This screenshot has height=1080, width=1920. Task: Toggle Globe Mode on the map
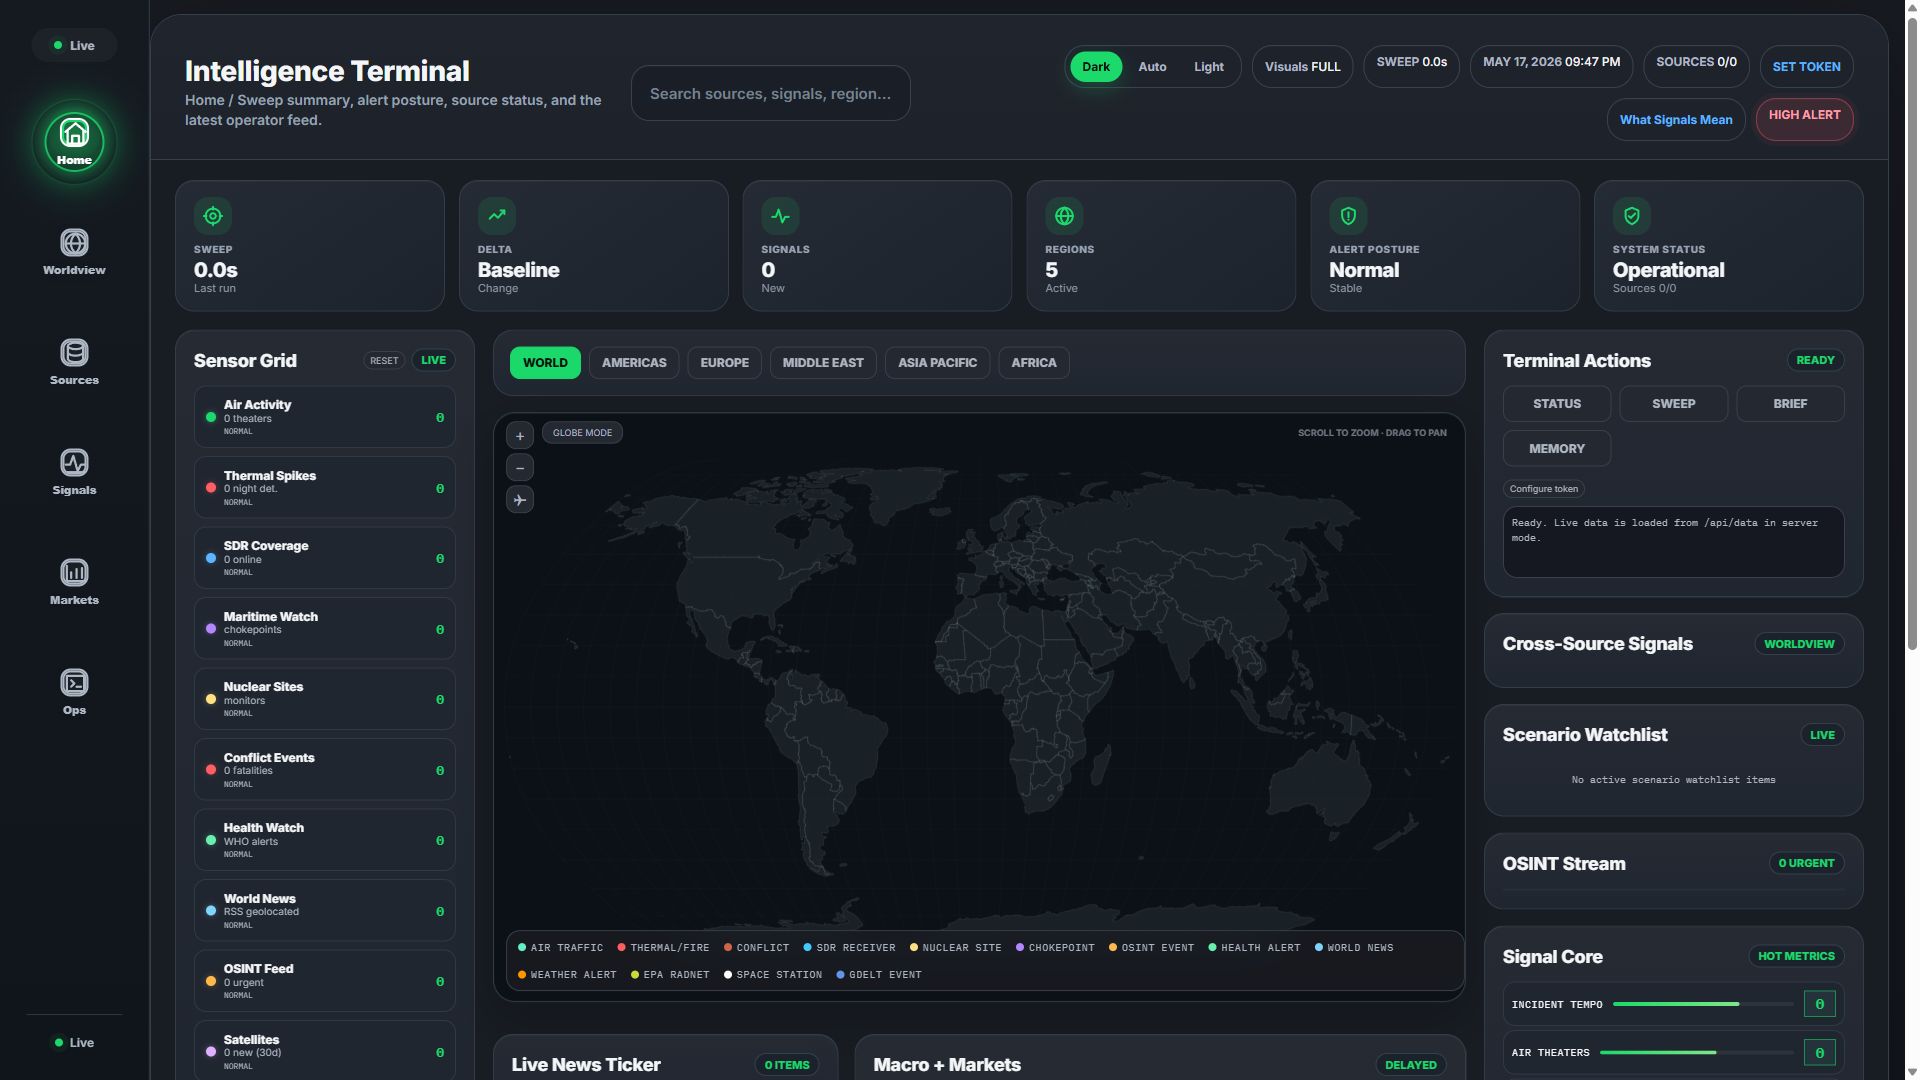click(582, 433)
